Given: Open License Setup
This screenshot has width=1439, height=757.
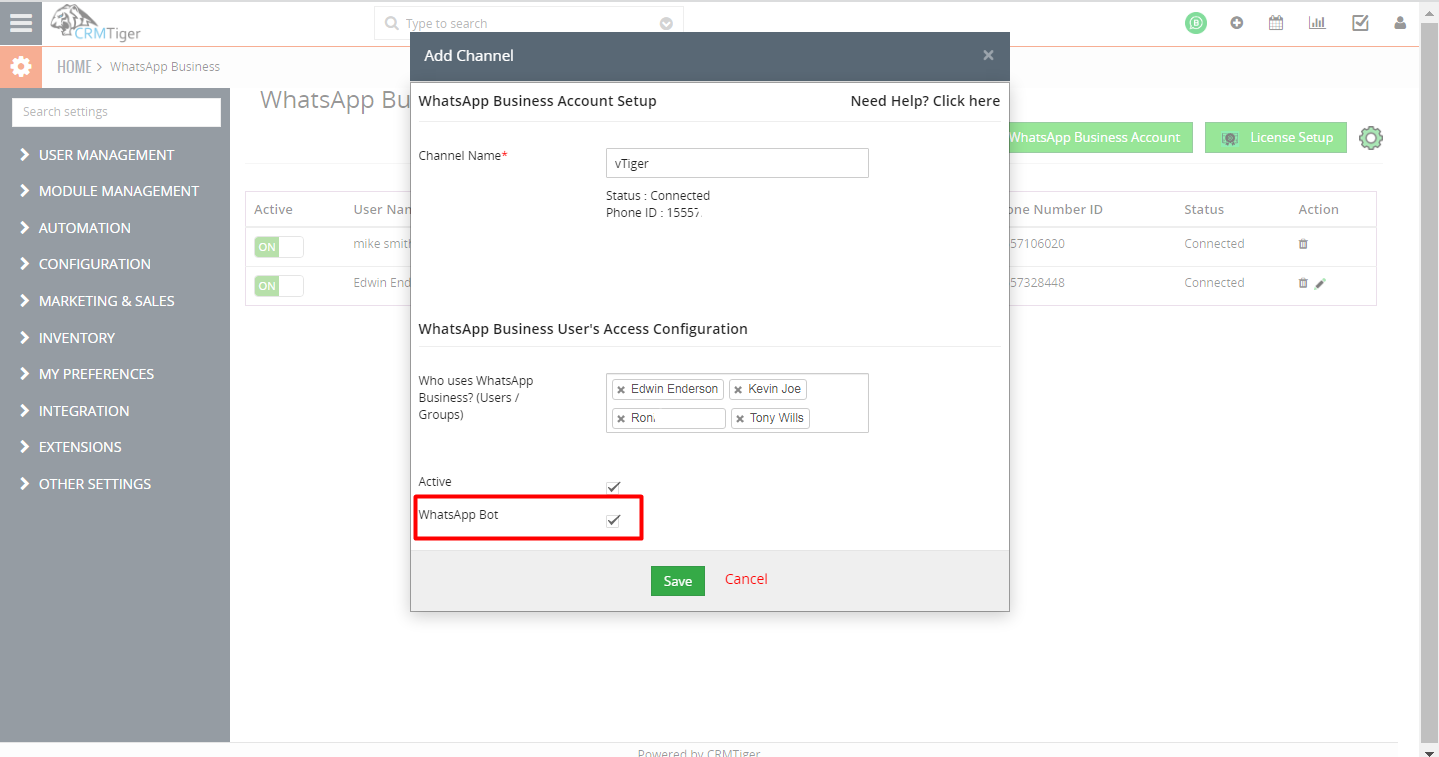Looking at the screenshot, I should [1276, 138].
